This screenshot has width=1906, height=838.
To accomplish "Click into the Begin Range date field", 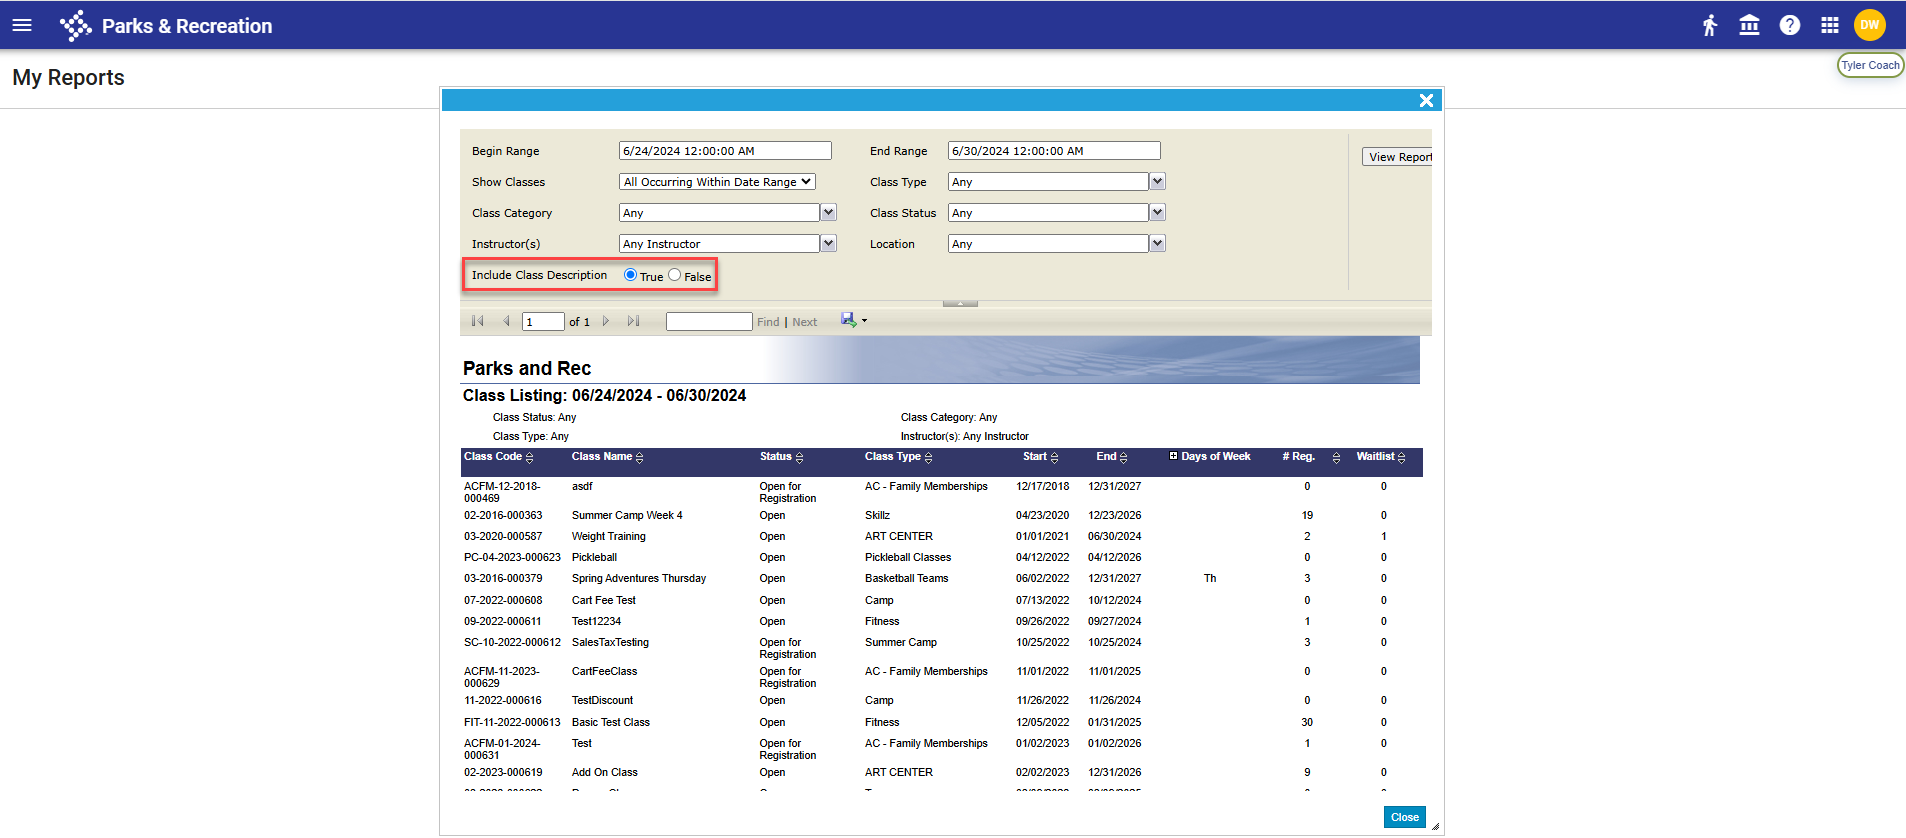I will tap(724, 151).
